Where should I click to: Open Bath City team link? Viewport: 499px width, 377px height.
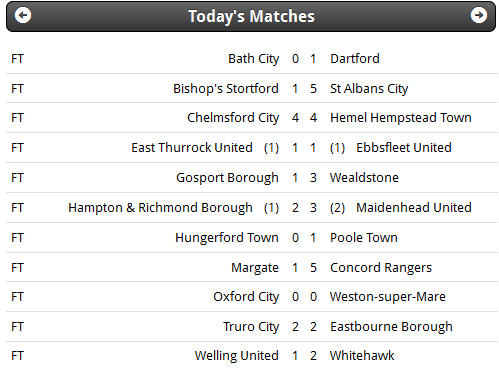253,59
